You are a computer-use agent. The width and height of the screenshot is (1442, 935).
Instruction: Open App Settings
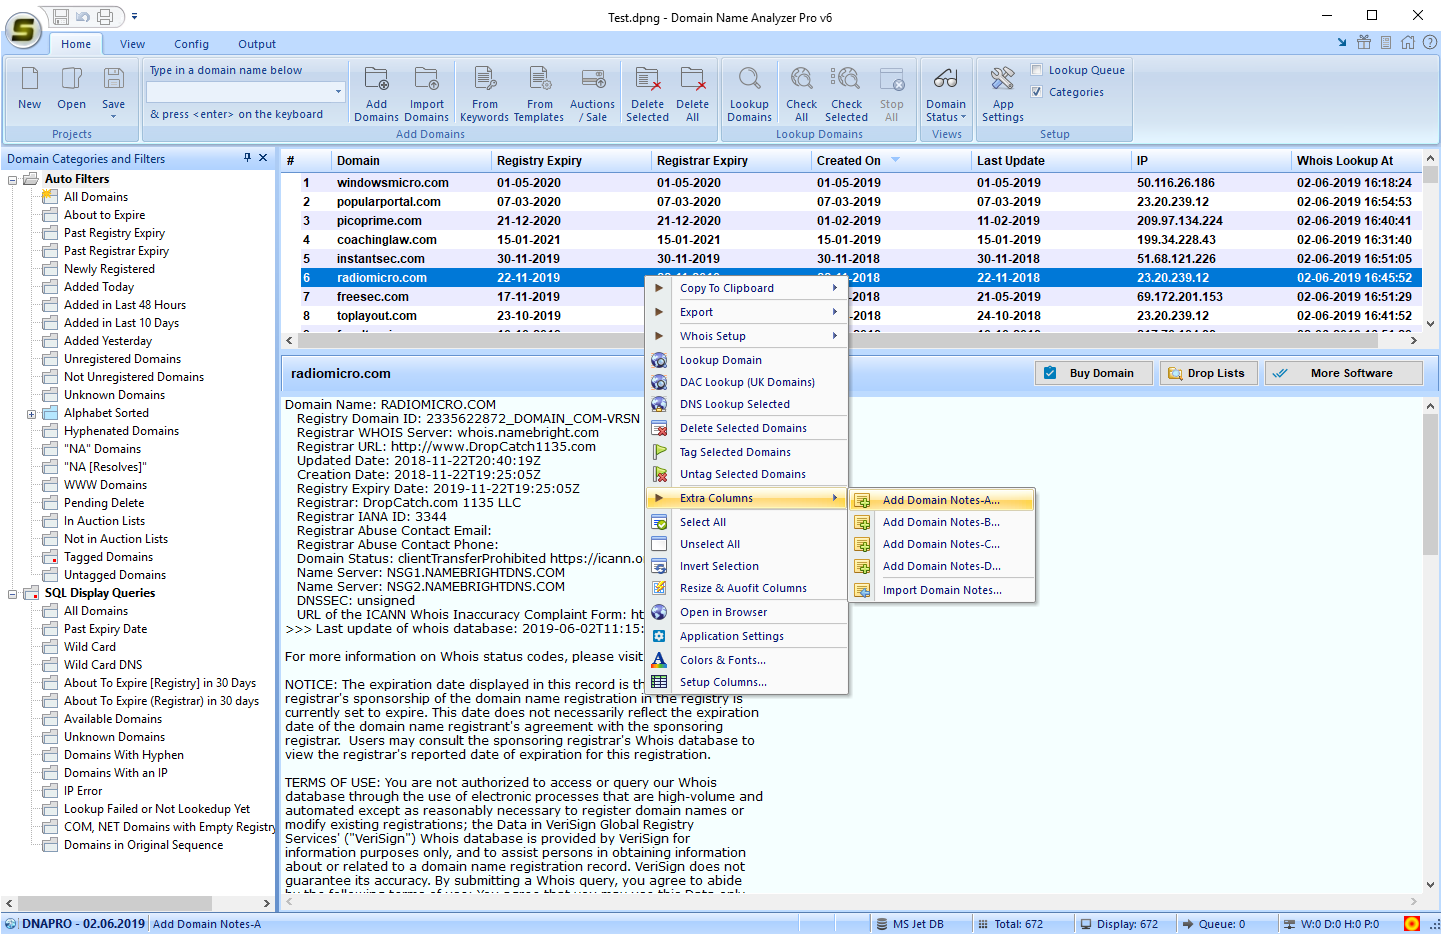coord(1003,95)
